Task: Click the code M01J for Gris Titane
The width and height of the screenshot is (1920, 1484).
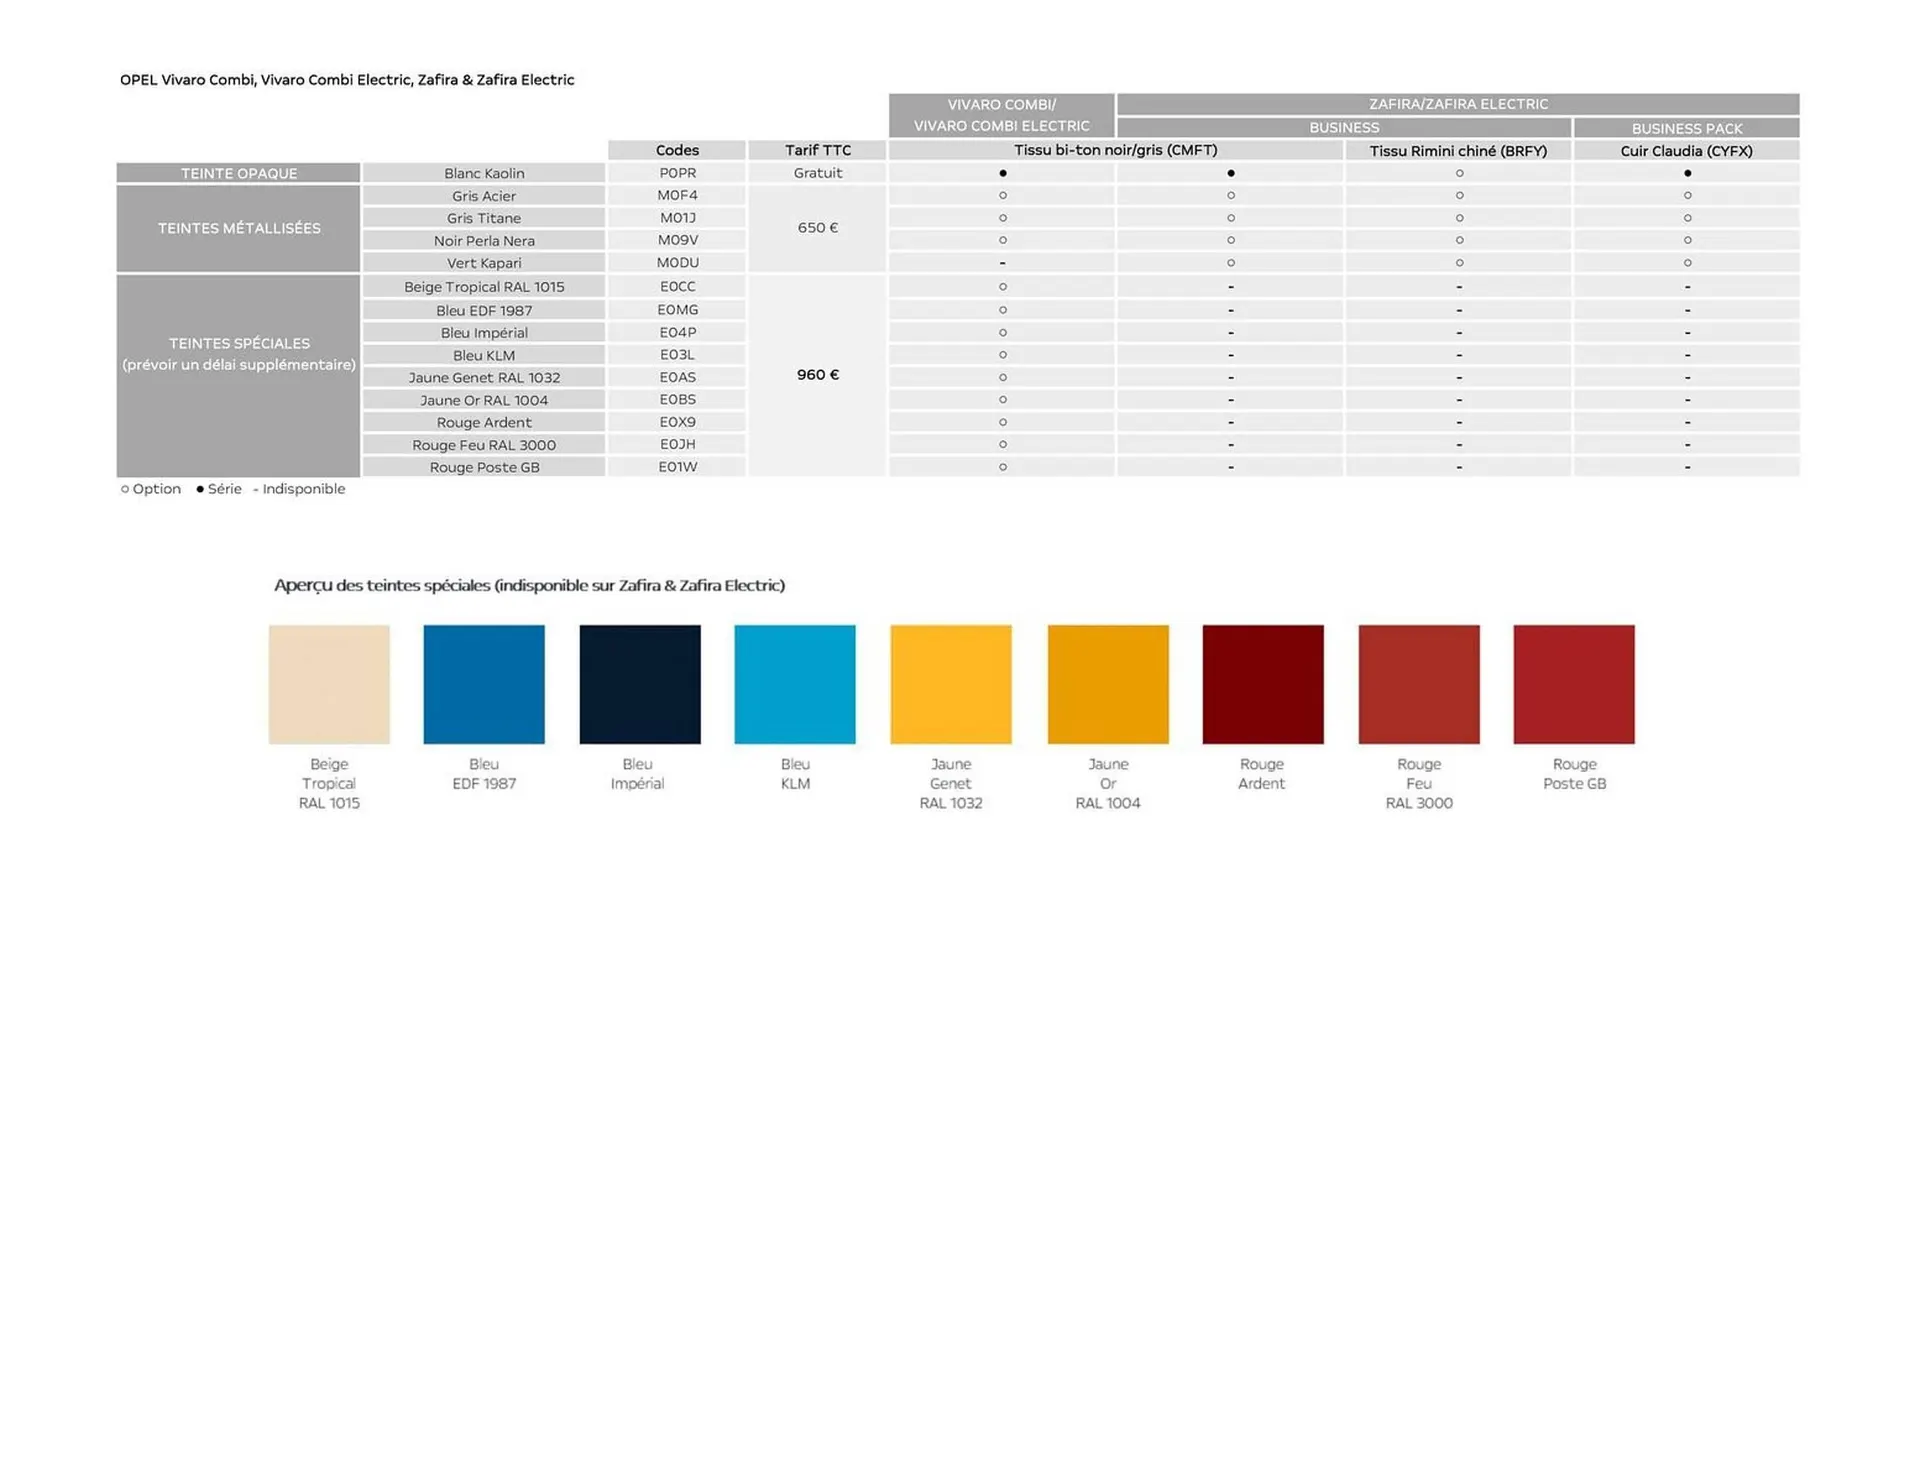Action: (676, 217)
